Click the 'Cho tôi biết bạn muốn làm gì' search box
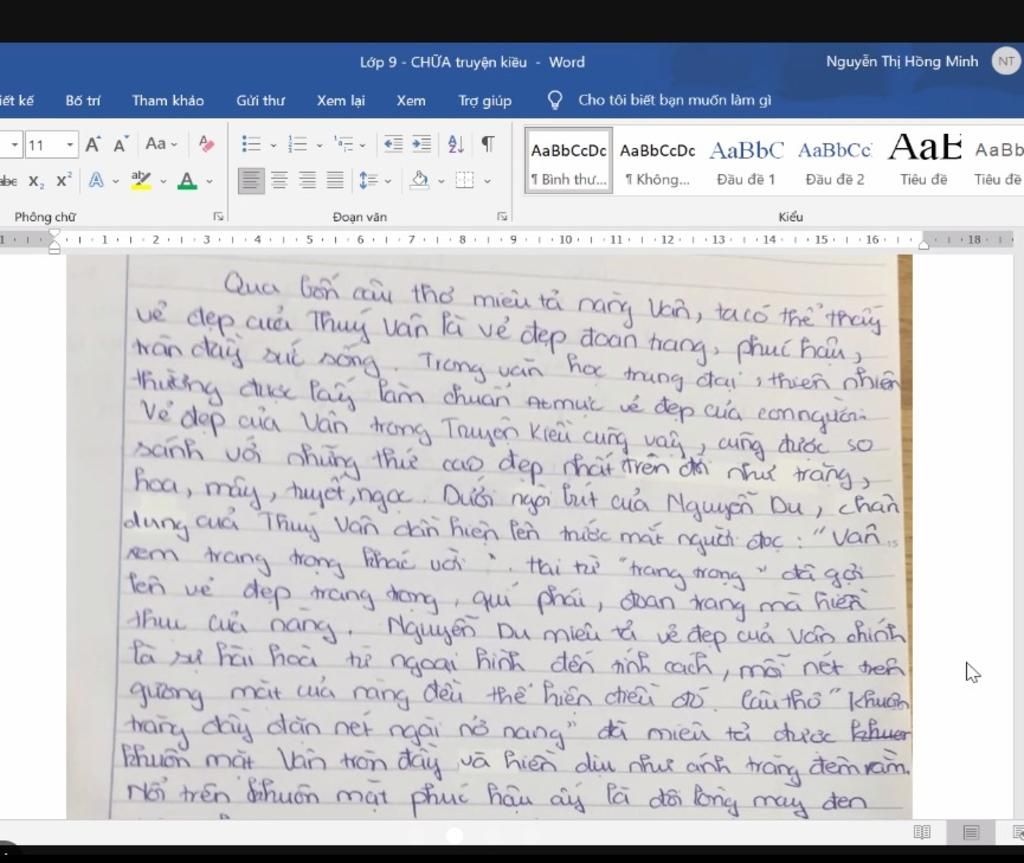 (675, 100)
